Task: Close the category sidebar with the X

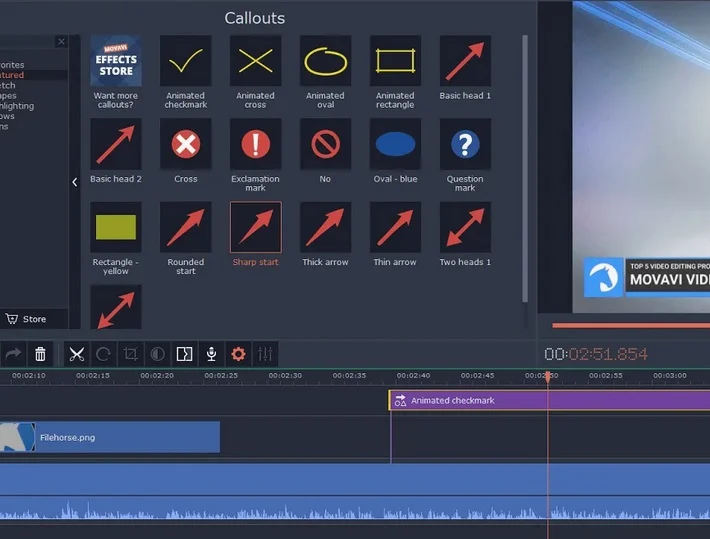Action: click(x=62, y=42)
